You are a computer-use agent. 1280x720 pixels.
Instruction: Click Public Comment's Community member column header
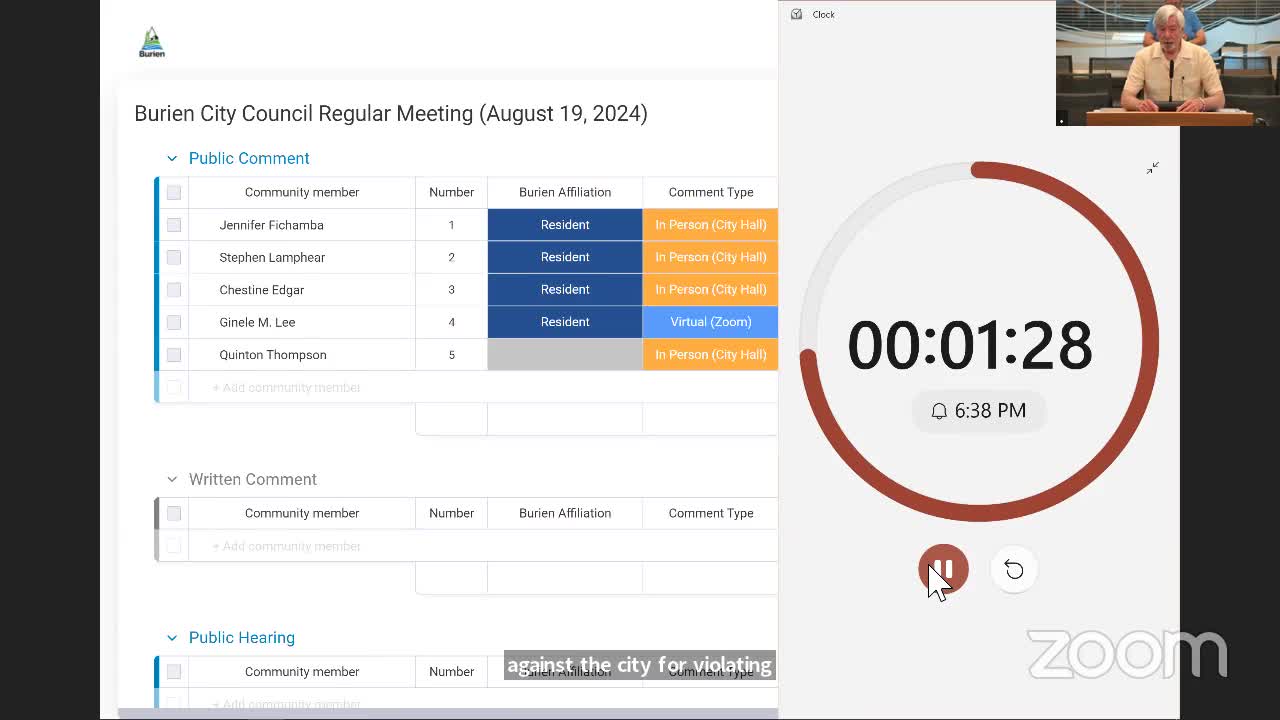click(x=302, y=192)
